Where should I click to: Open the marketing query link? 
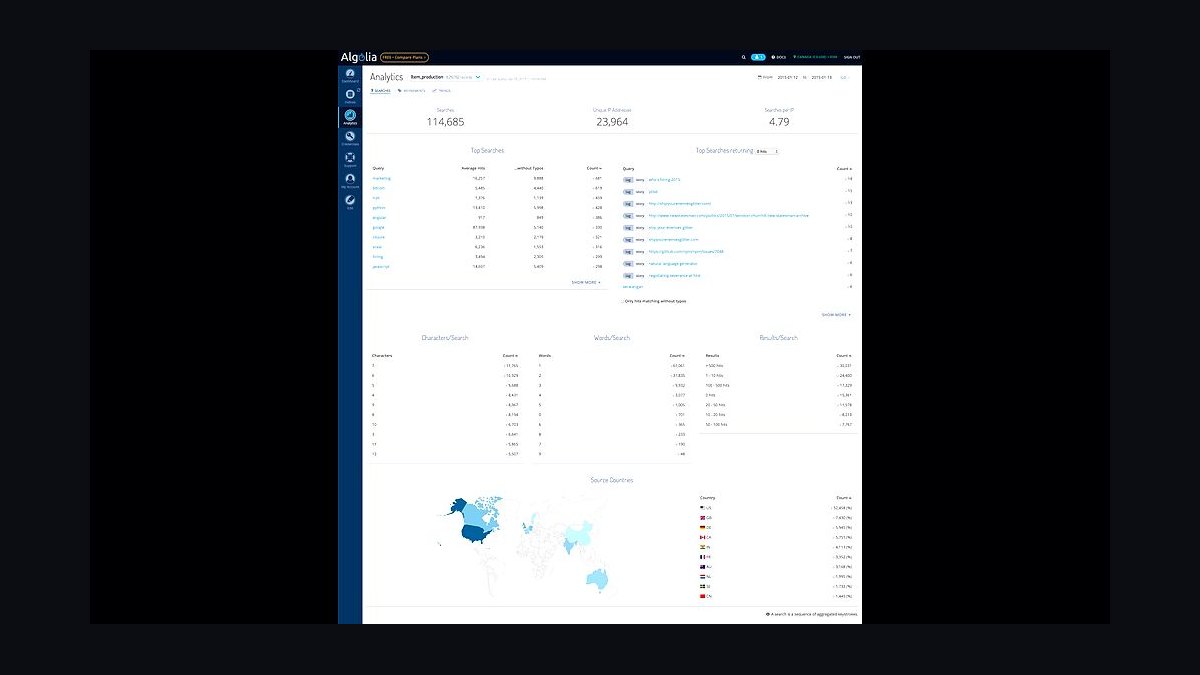coord(382,178)
